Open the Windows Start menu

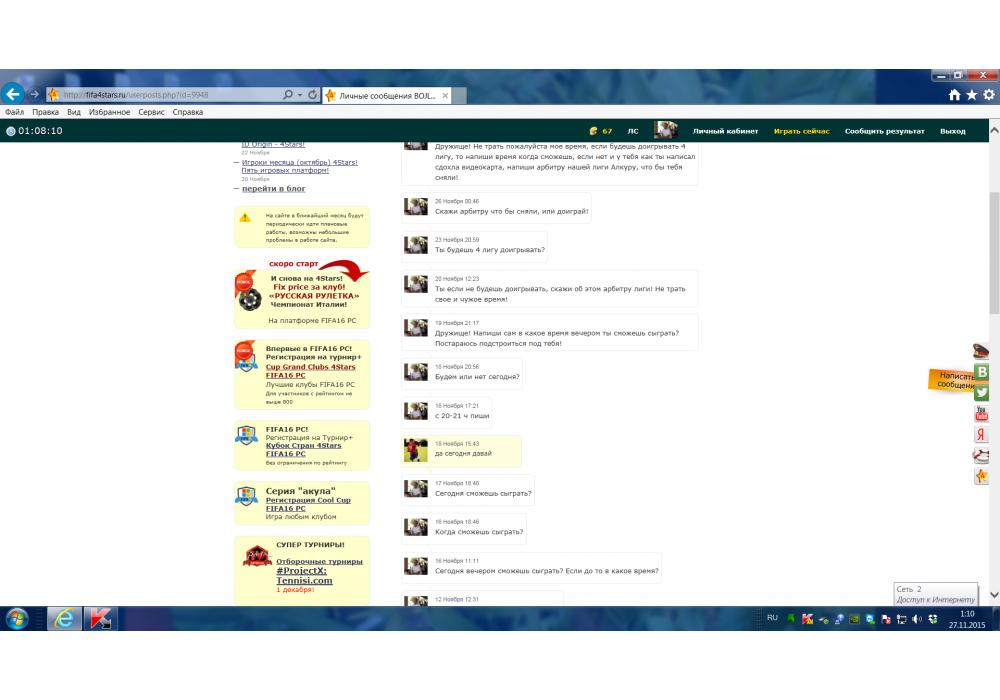point(17,619)
